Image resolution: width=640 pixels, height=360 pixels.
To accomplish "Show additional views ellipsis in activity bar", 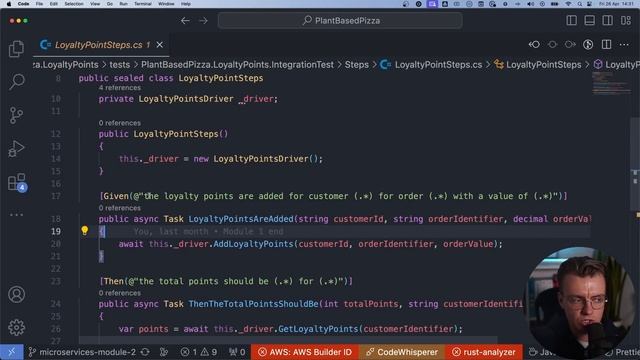I will click(x=16, y=215).
